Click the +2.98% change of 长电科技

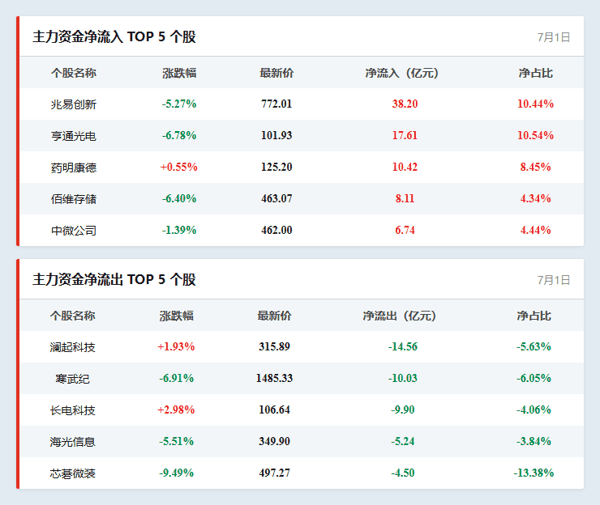click(176, 410)
